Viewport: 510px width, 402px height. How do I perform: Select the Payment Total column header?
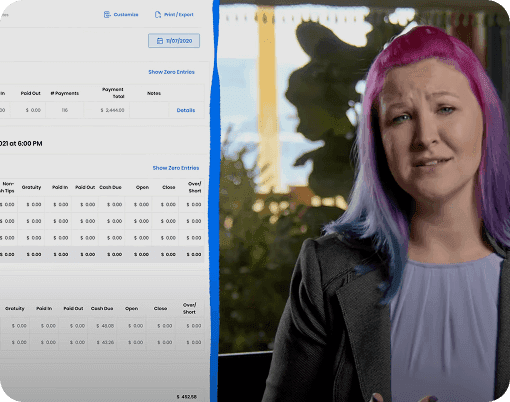click(113, 93)
